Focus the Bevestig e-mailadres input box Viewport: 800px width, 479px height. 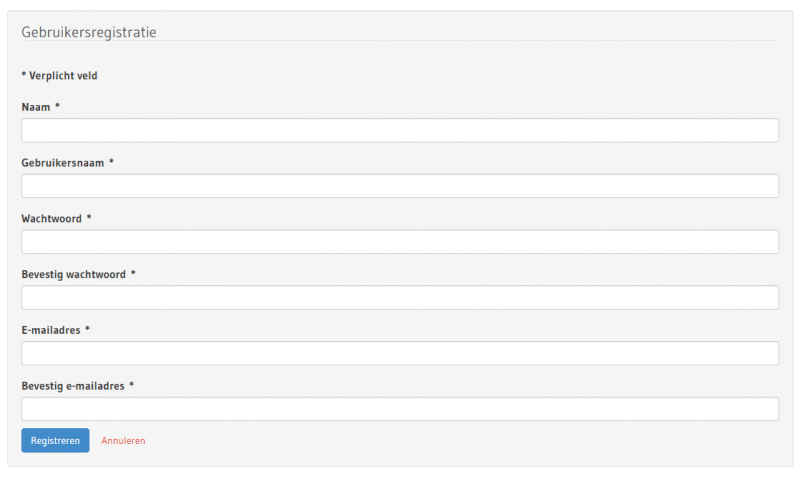tap(400, 409)
